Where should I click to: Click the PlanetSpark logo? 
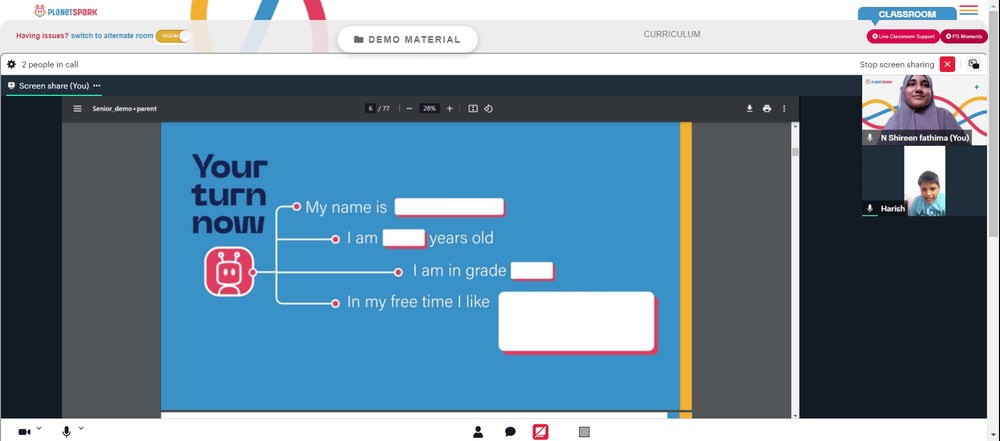(x=65, y=11)
